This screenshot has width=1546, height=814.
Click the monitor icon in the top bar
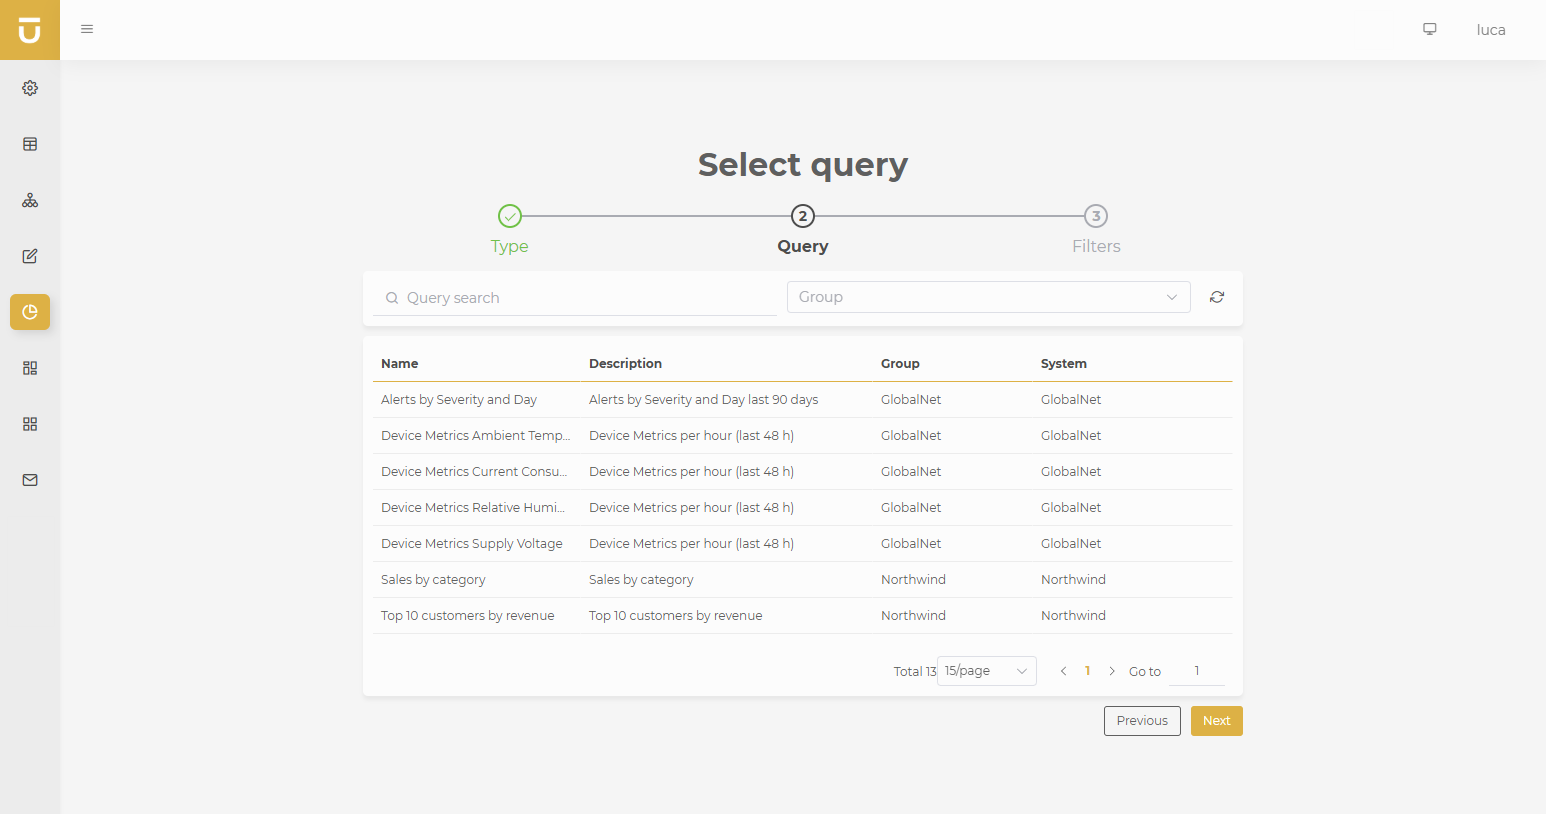tap(1429, 29)
